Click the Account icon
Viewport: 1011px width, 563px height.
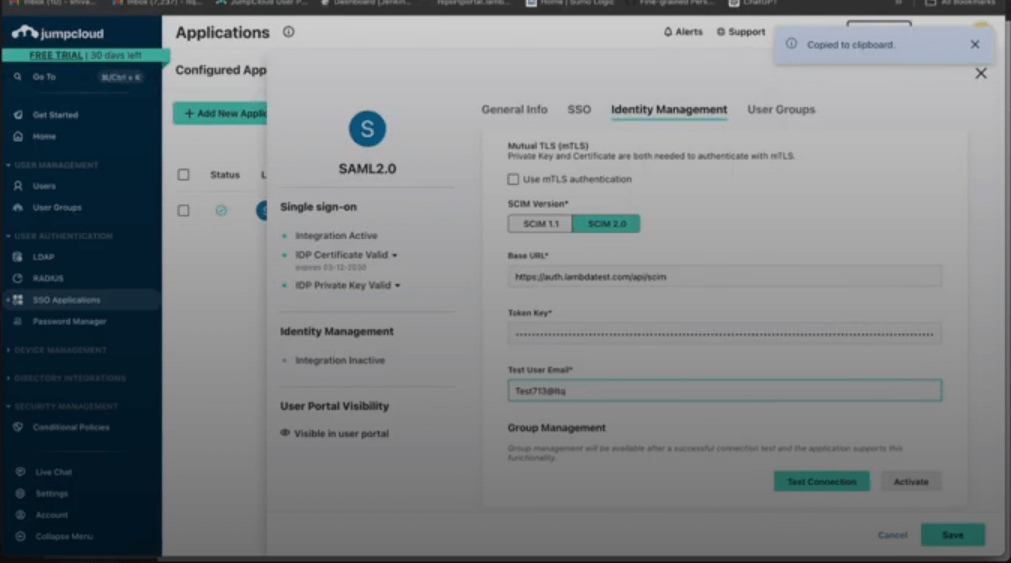point(21,515)
